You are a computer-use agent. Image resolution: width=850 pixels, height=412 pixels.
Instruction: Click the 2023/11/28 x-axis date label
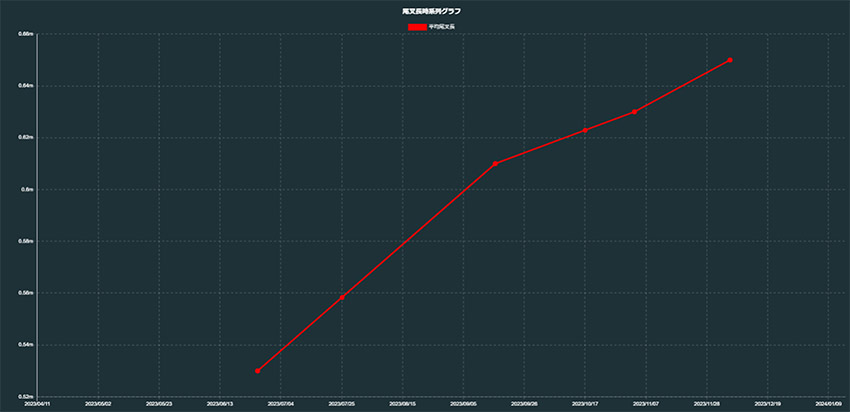coord(707,404)
